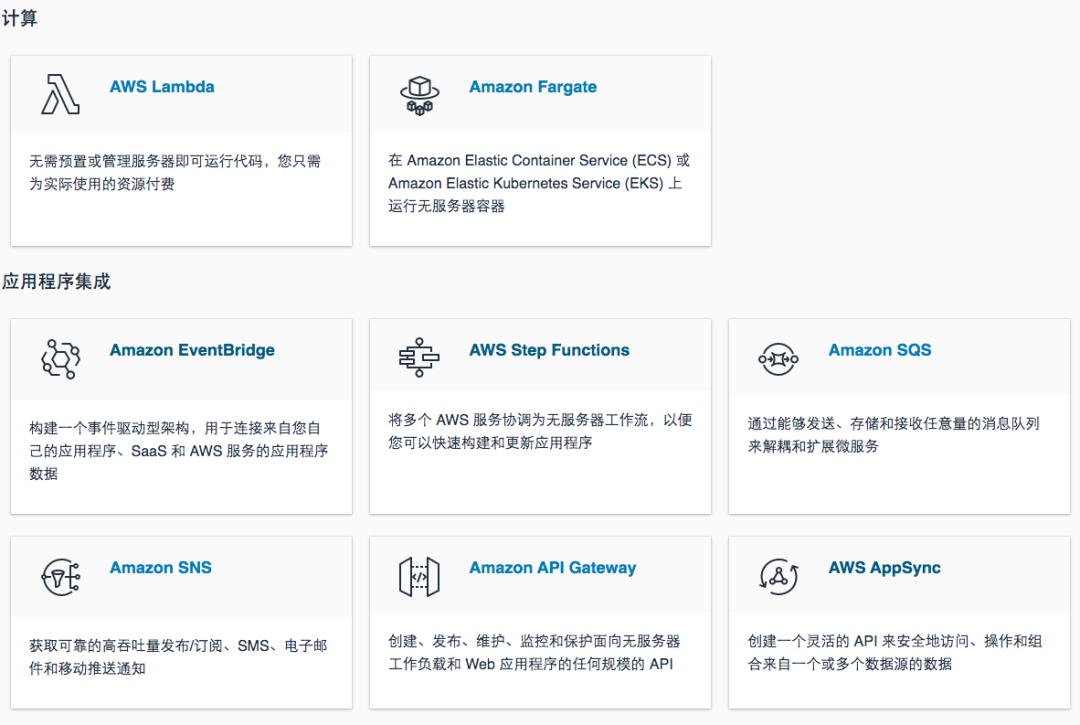1080x725 pixels.
Task: Click the API Gateway description starting 创建、发布、维护
Action: pyautogui.click(x=534, y=652)
